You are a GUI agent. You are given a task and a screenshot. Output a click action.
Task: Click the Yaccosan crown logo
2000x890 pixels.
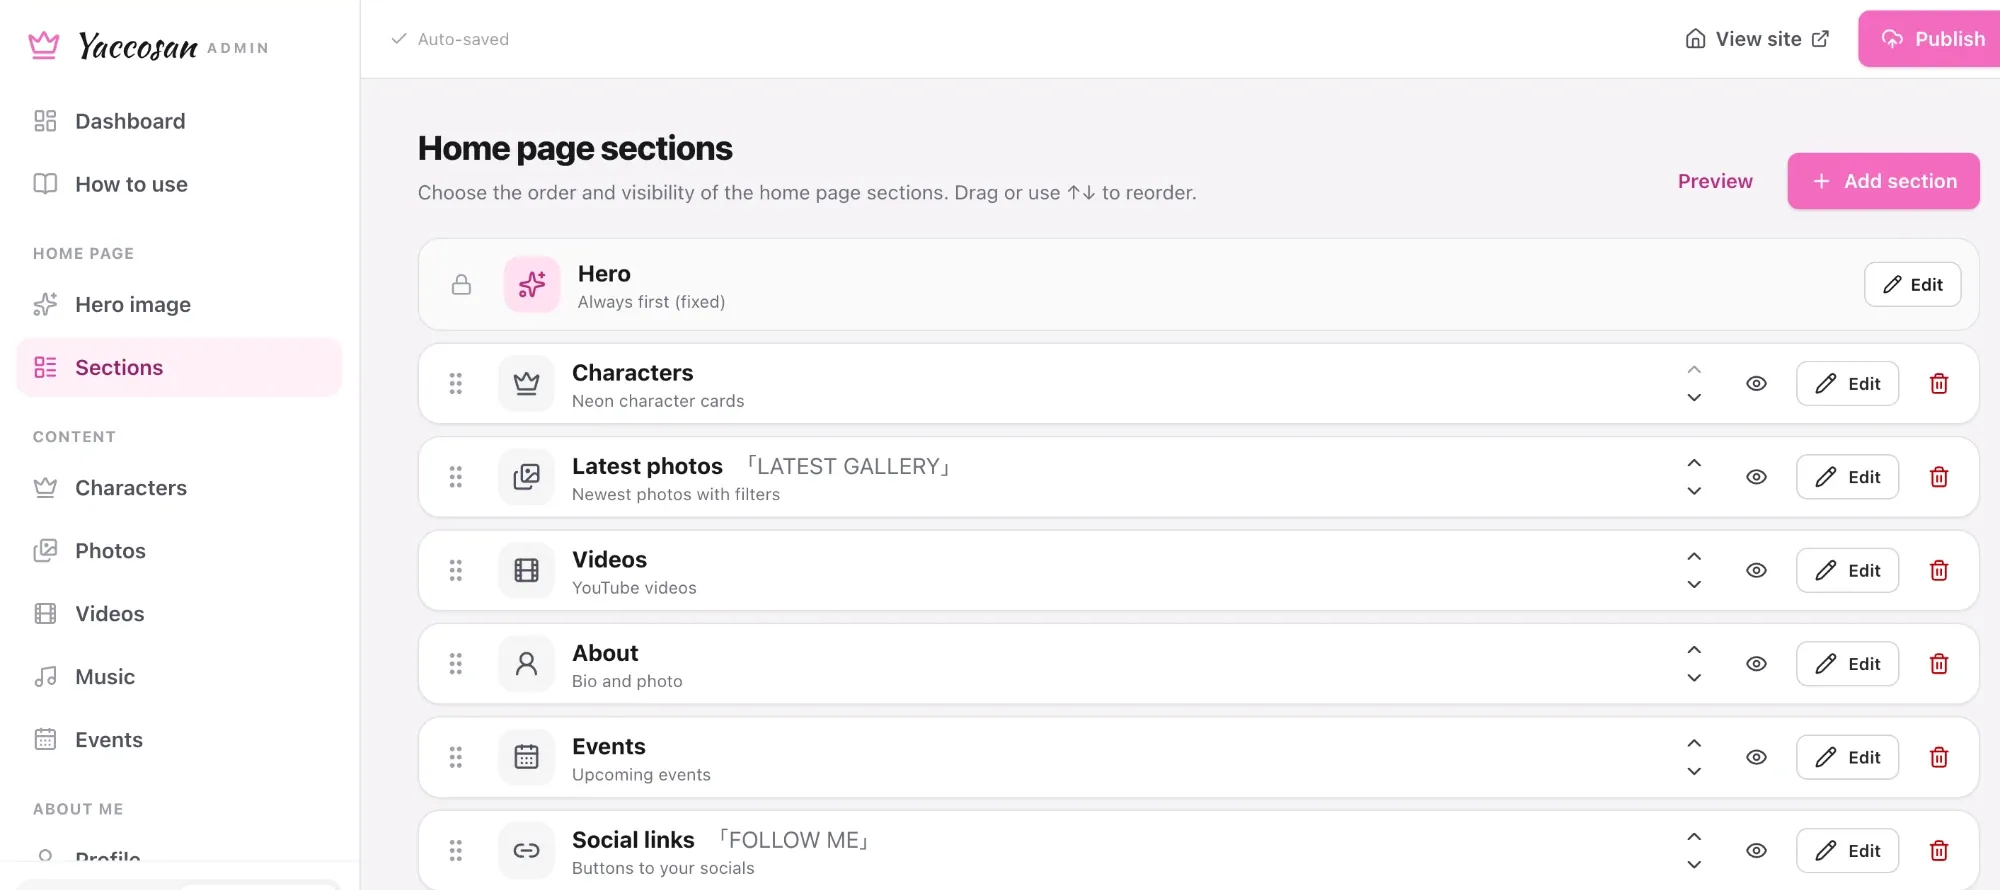44,45
